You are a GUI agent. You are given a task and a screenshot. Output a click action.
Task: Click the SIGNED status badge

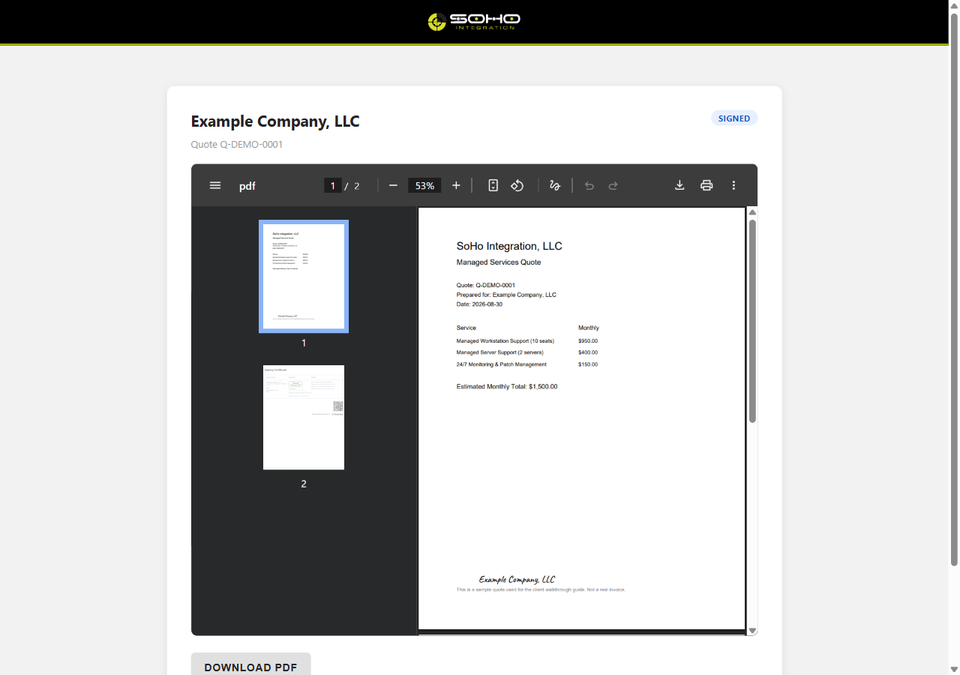734,118
